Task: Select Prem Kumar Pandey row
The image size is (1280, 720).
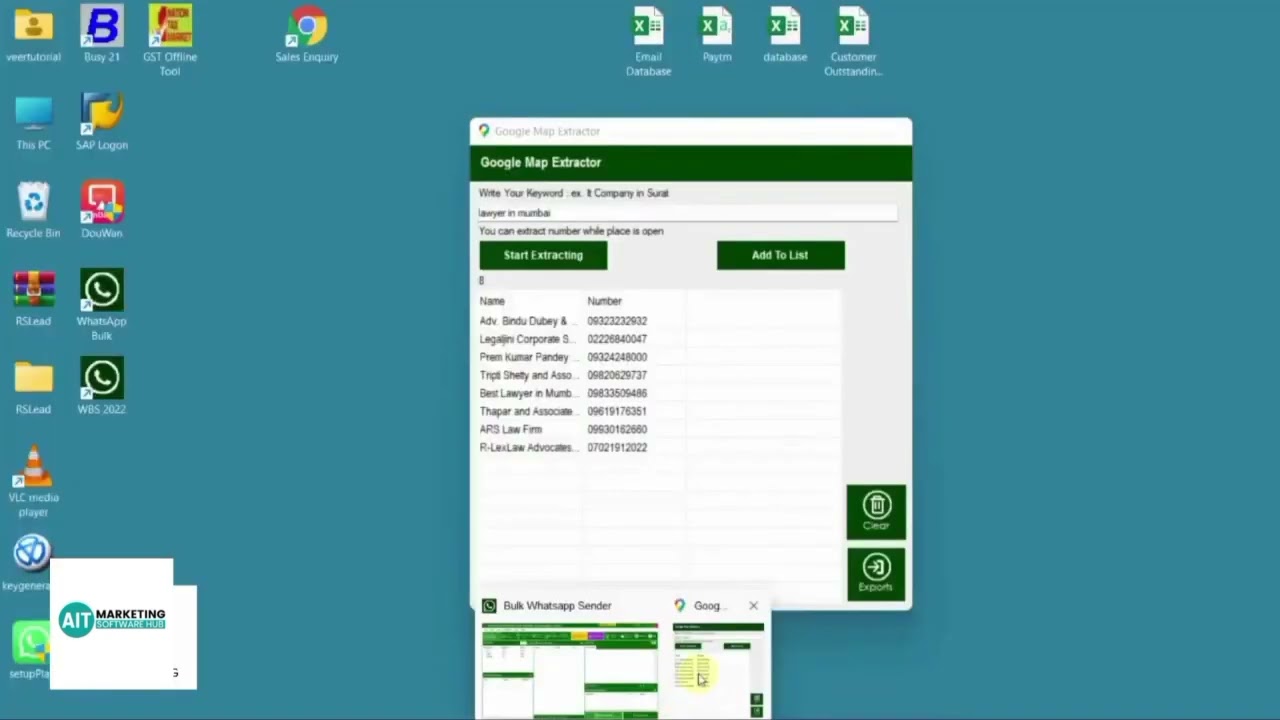Action: point(660,357)
